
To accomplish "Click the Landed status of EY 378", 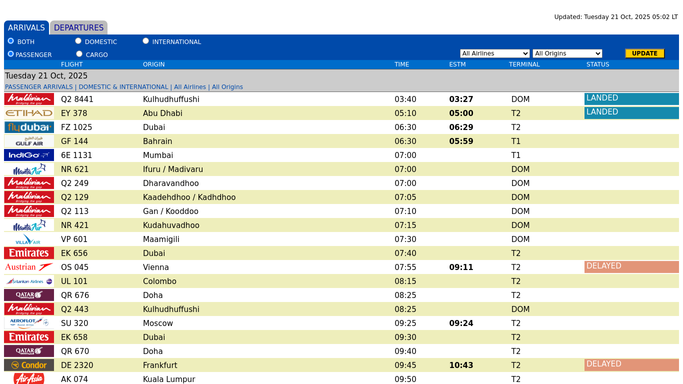I will [631, 112].
